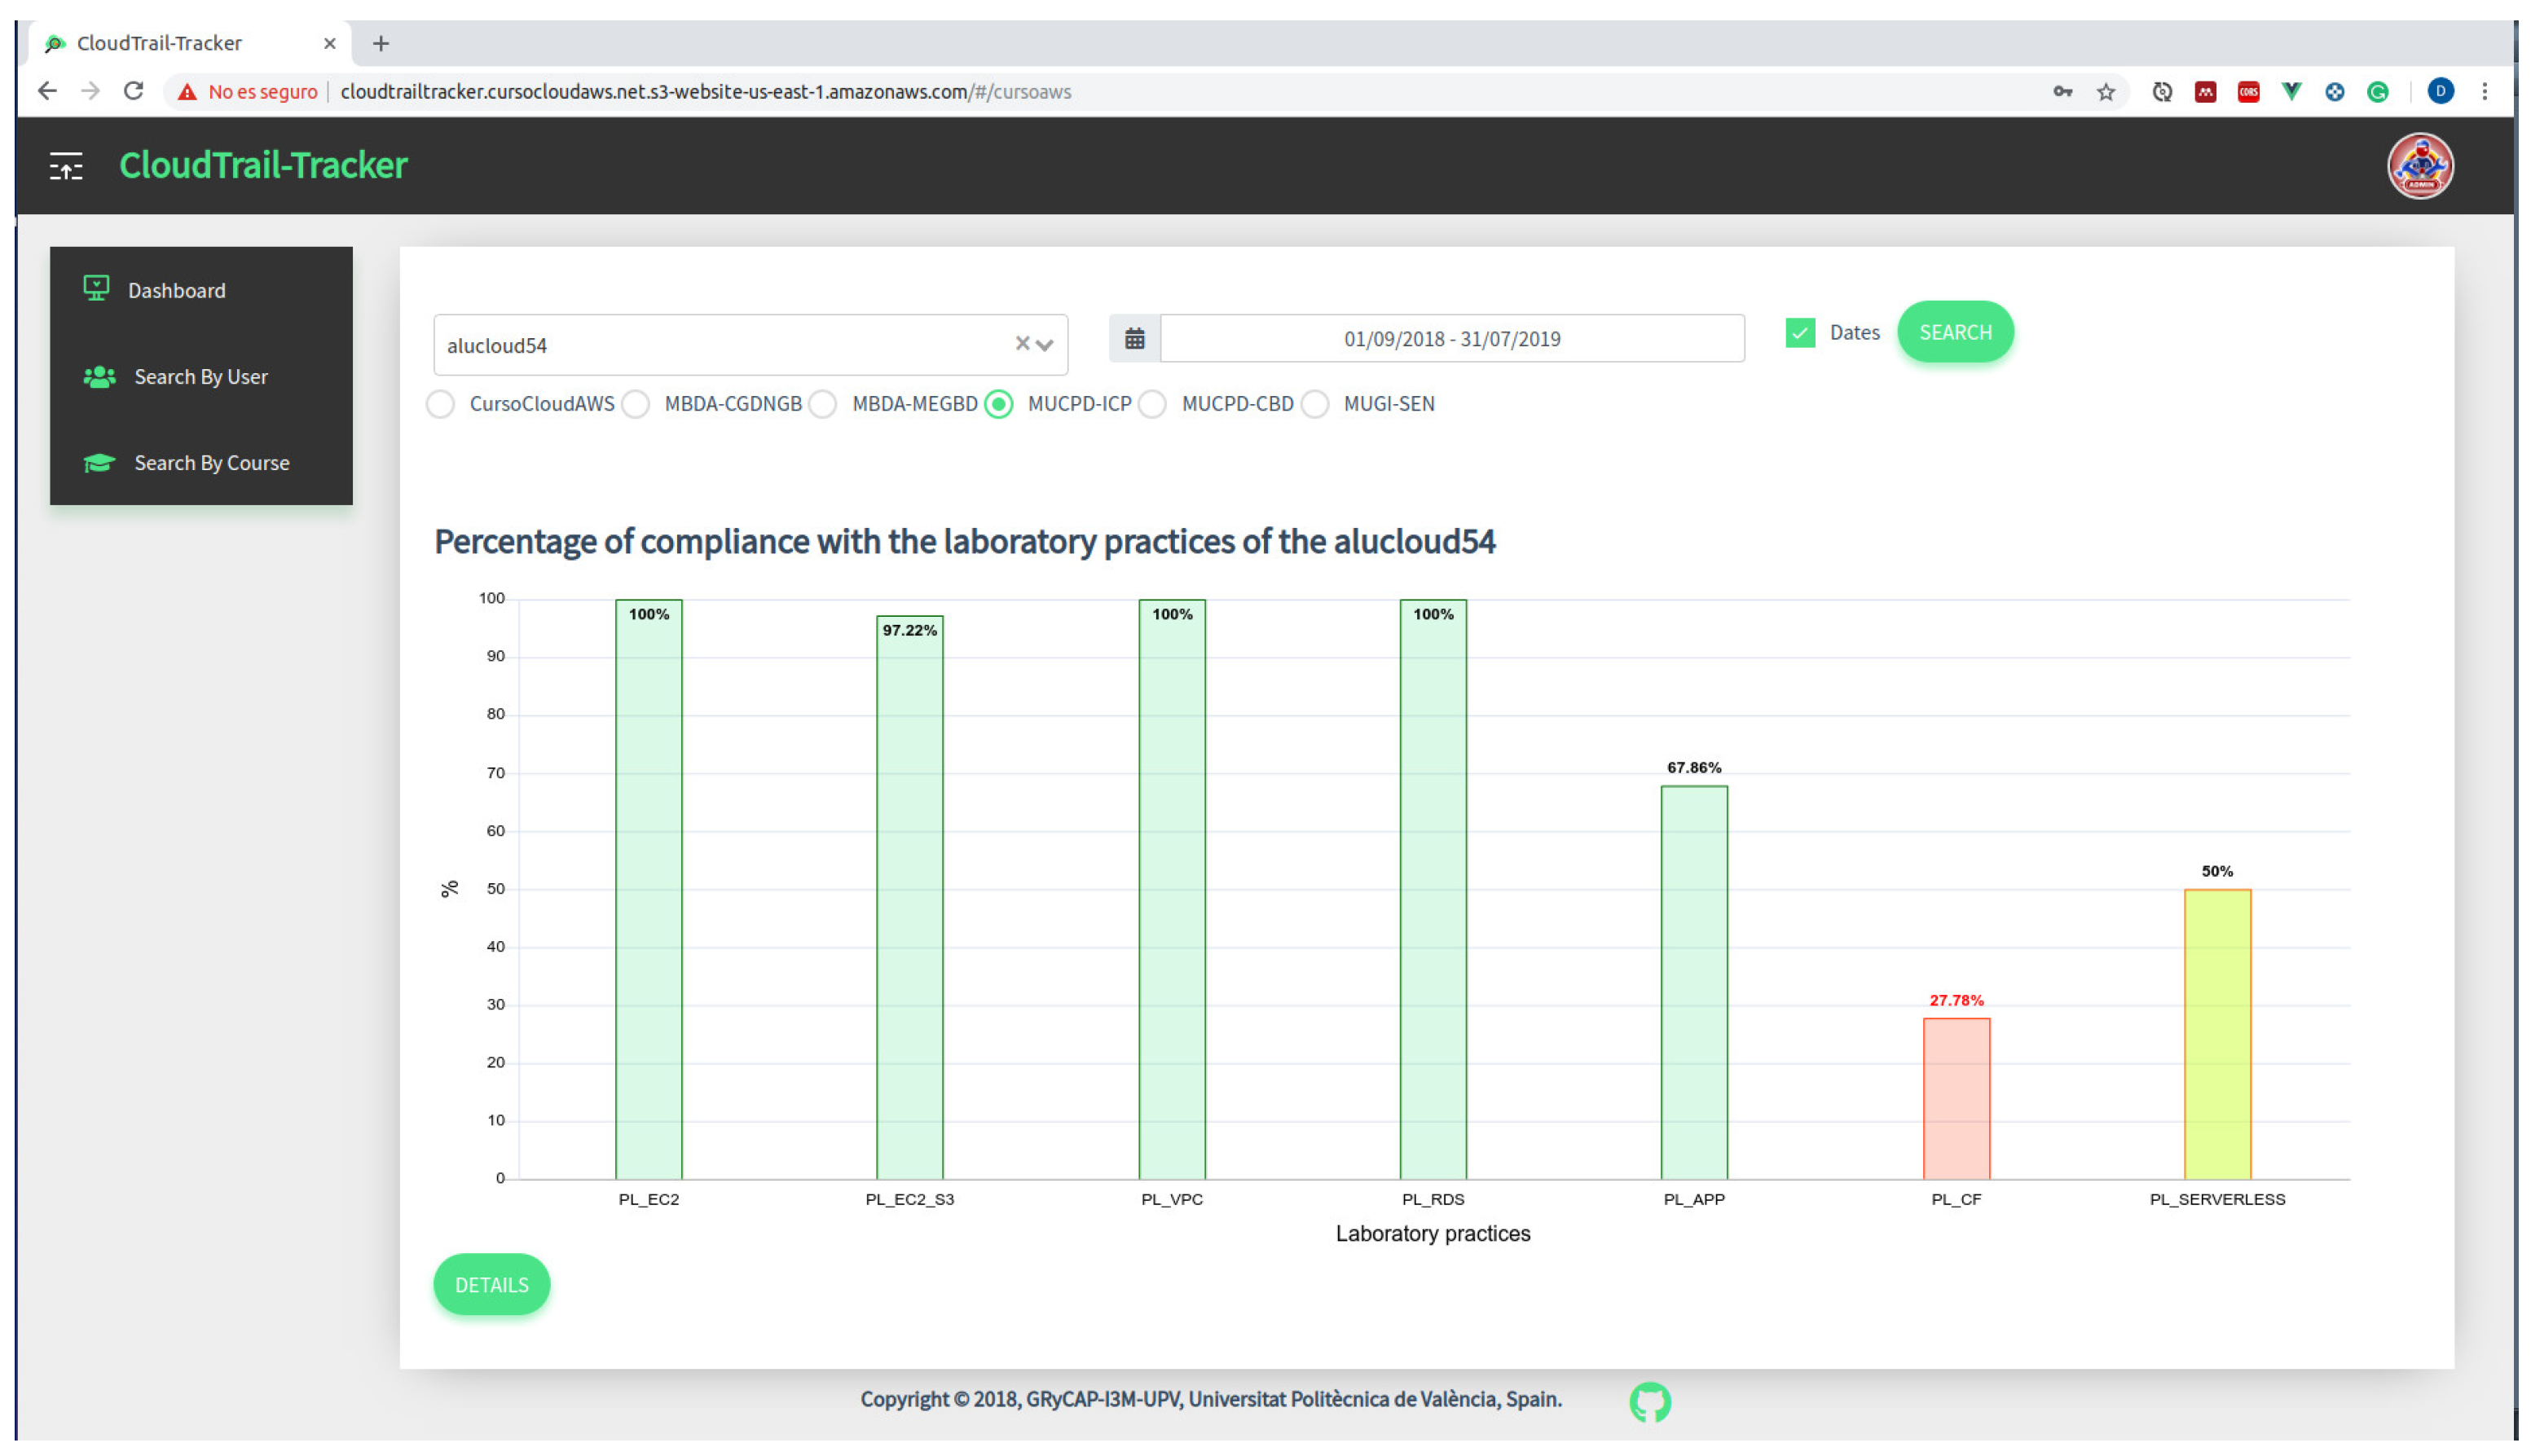Click the No es seguro label
This screenshot has height=1456, width=2531.
(262, 92)
